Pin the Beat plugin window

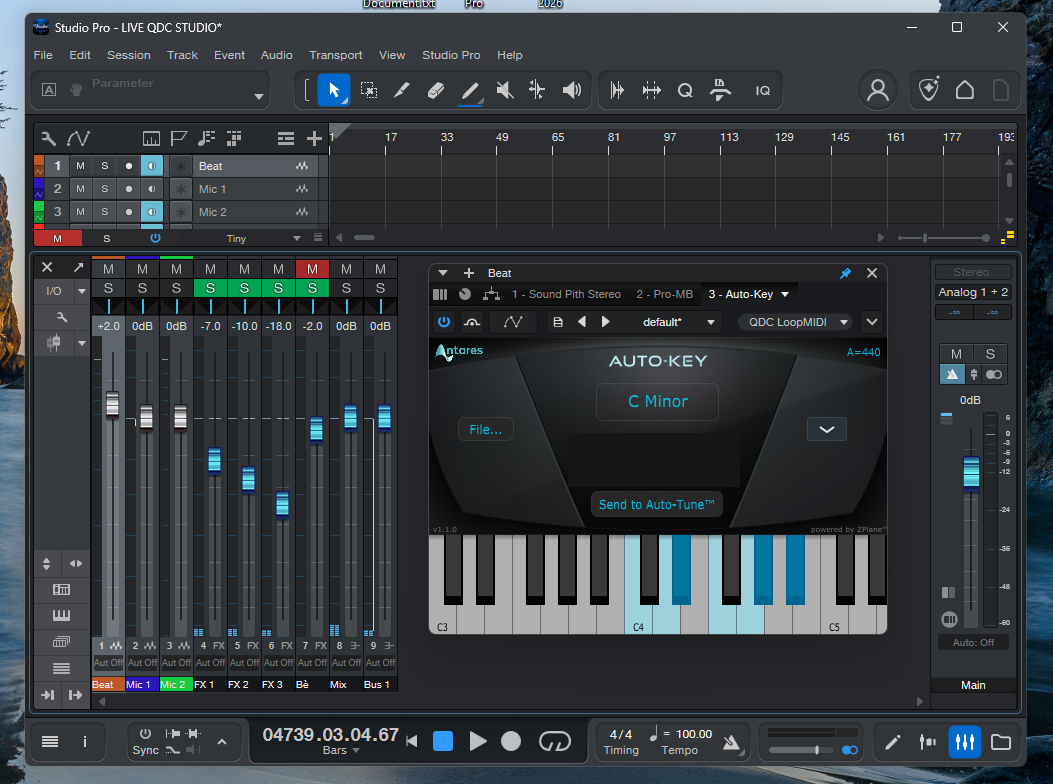pos(845,273)
